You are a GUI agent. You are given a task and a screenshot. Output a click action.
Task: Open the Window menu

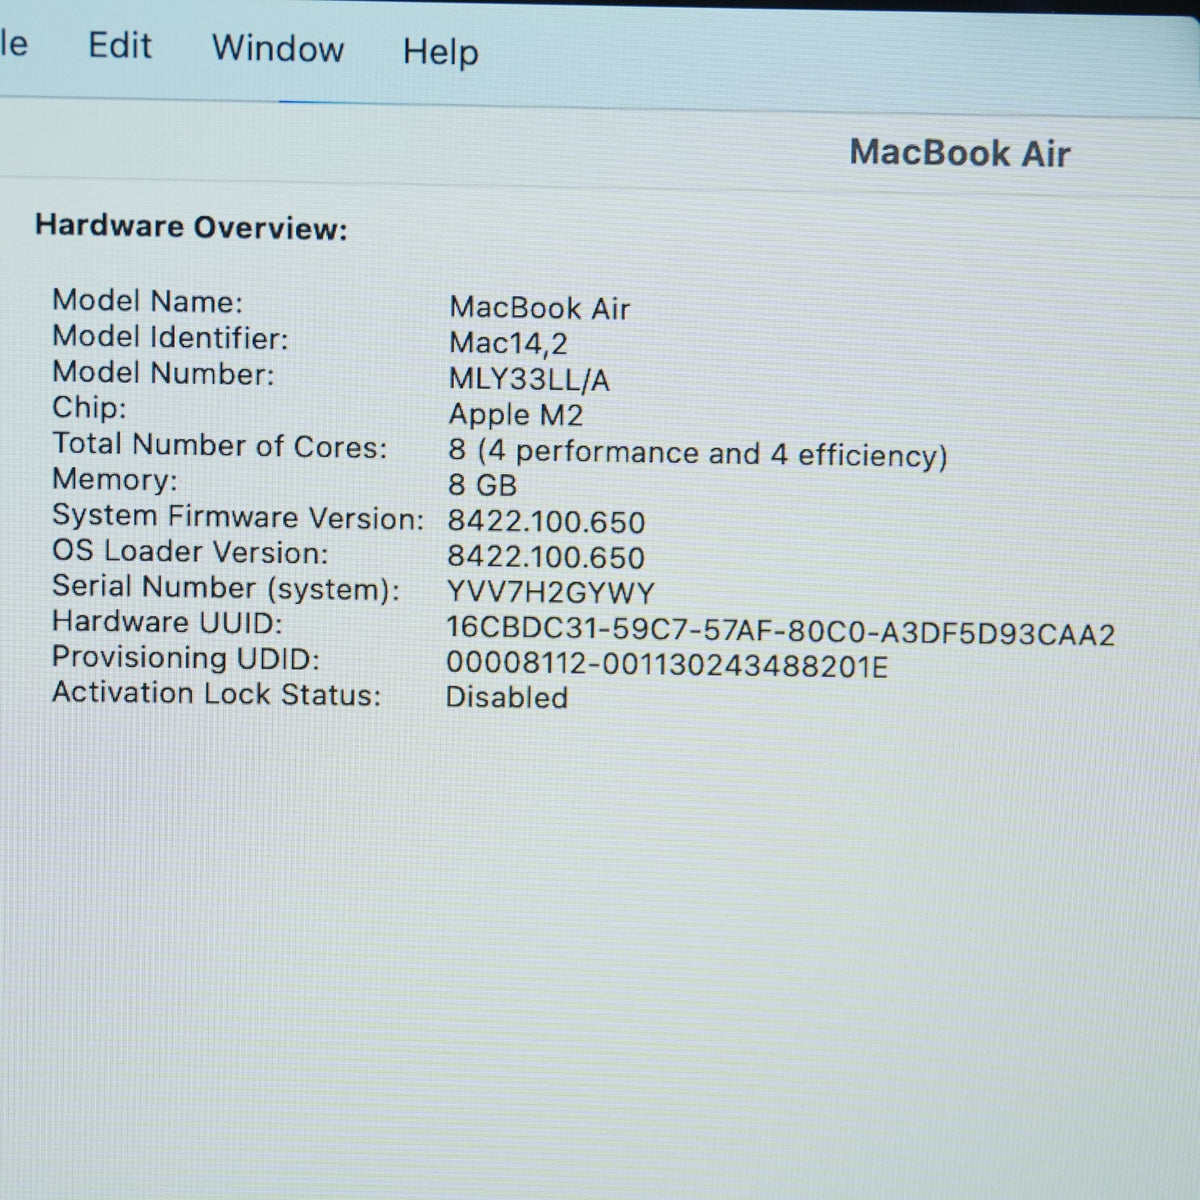point(278,48)
